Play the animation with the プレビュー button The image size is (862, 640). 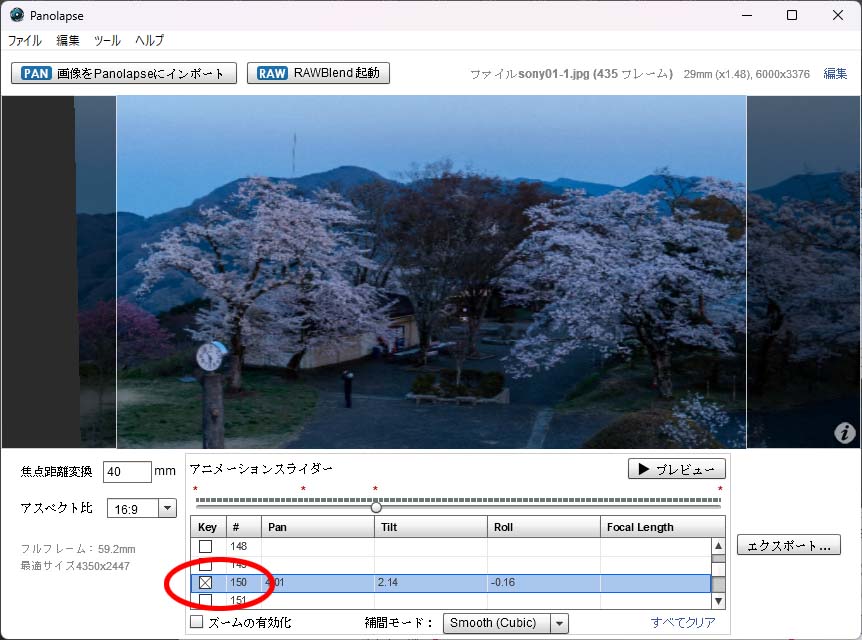pyautogui.click(x=676, y=469)
